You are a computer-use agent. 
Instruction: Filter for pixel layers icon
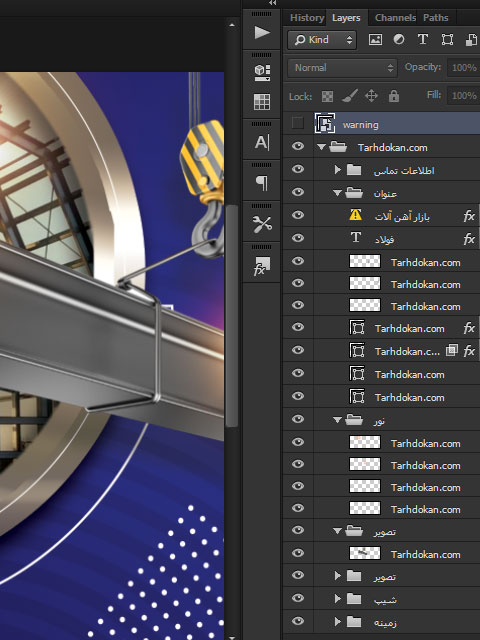pyautogui.click(x=375, y=40)
